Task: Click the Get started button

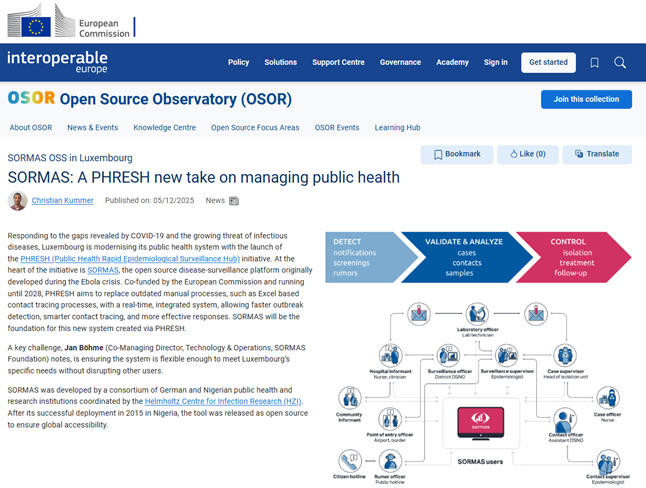Action: point(548,62)
